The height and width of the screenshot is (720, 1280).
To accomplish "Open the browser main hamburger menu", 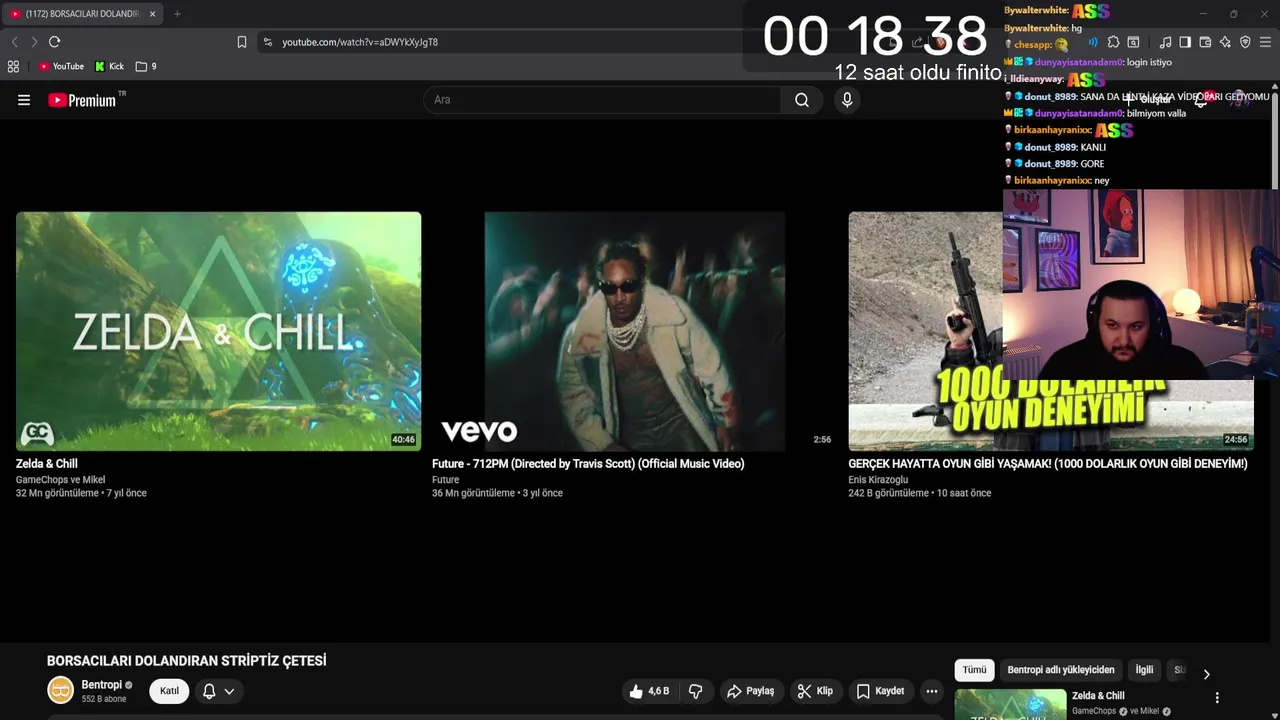I will (x=1265, y=42).
